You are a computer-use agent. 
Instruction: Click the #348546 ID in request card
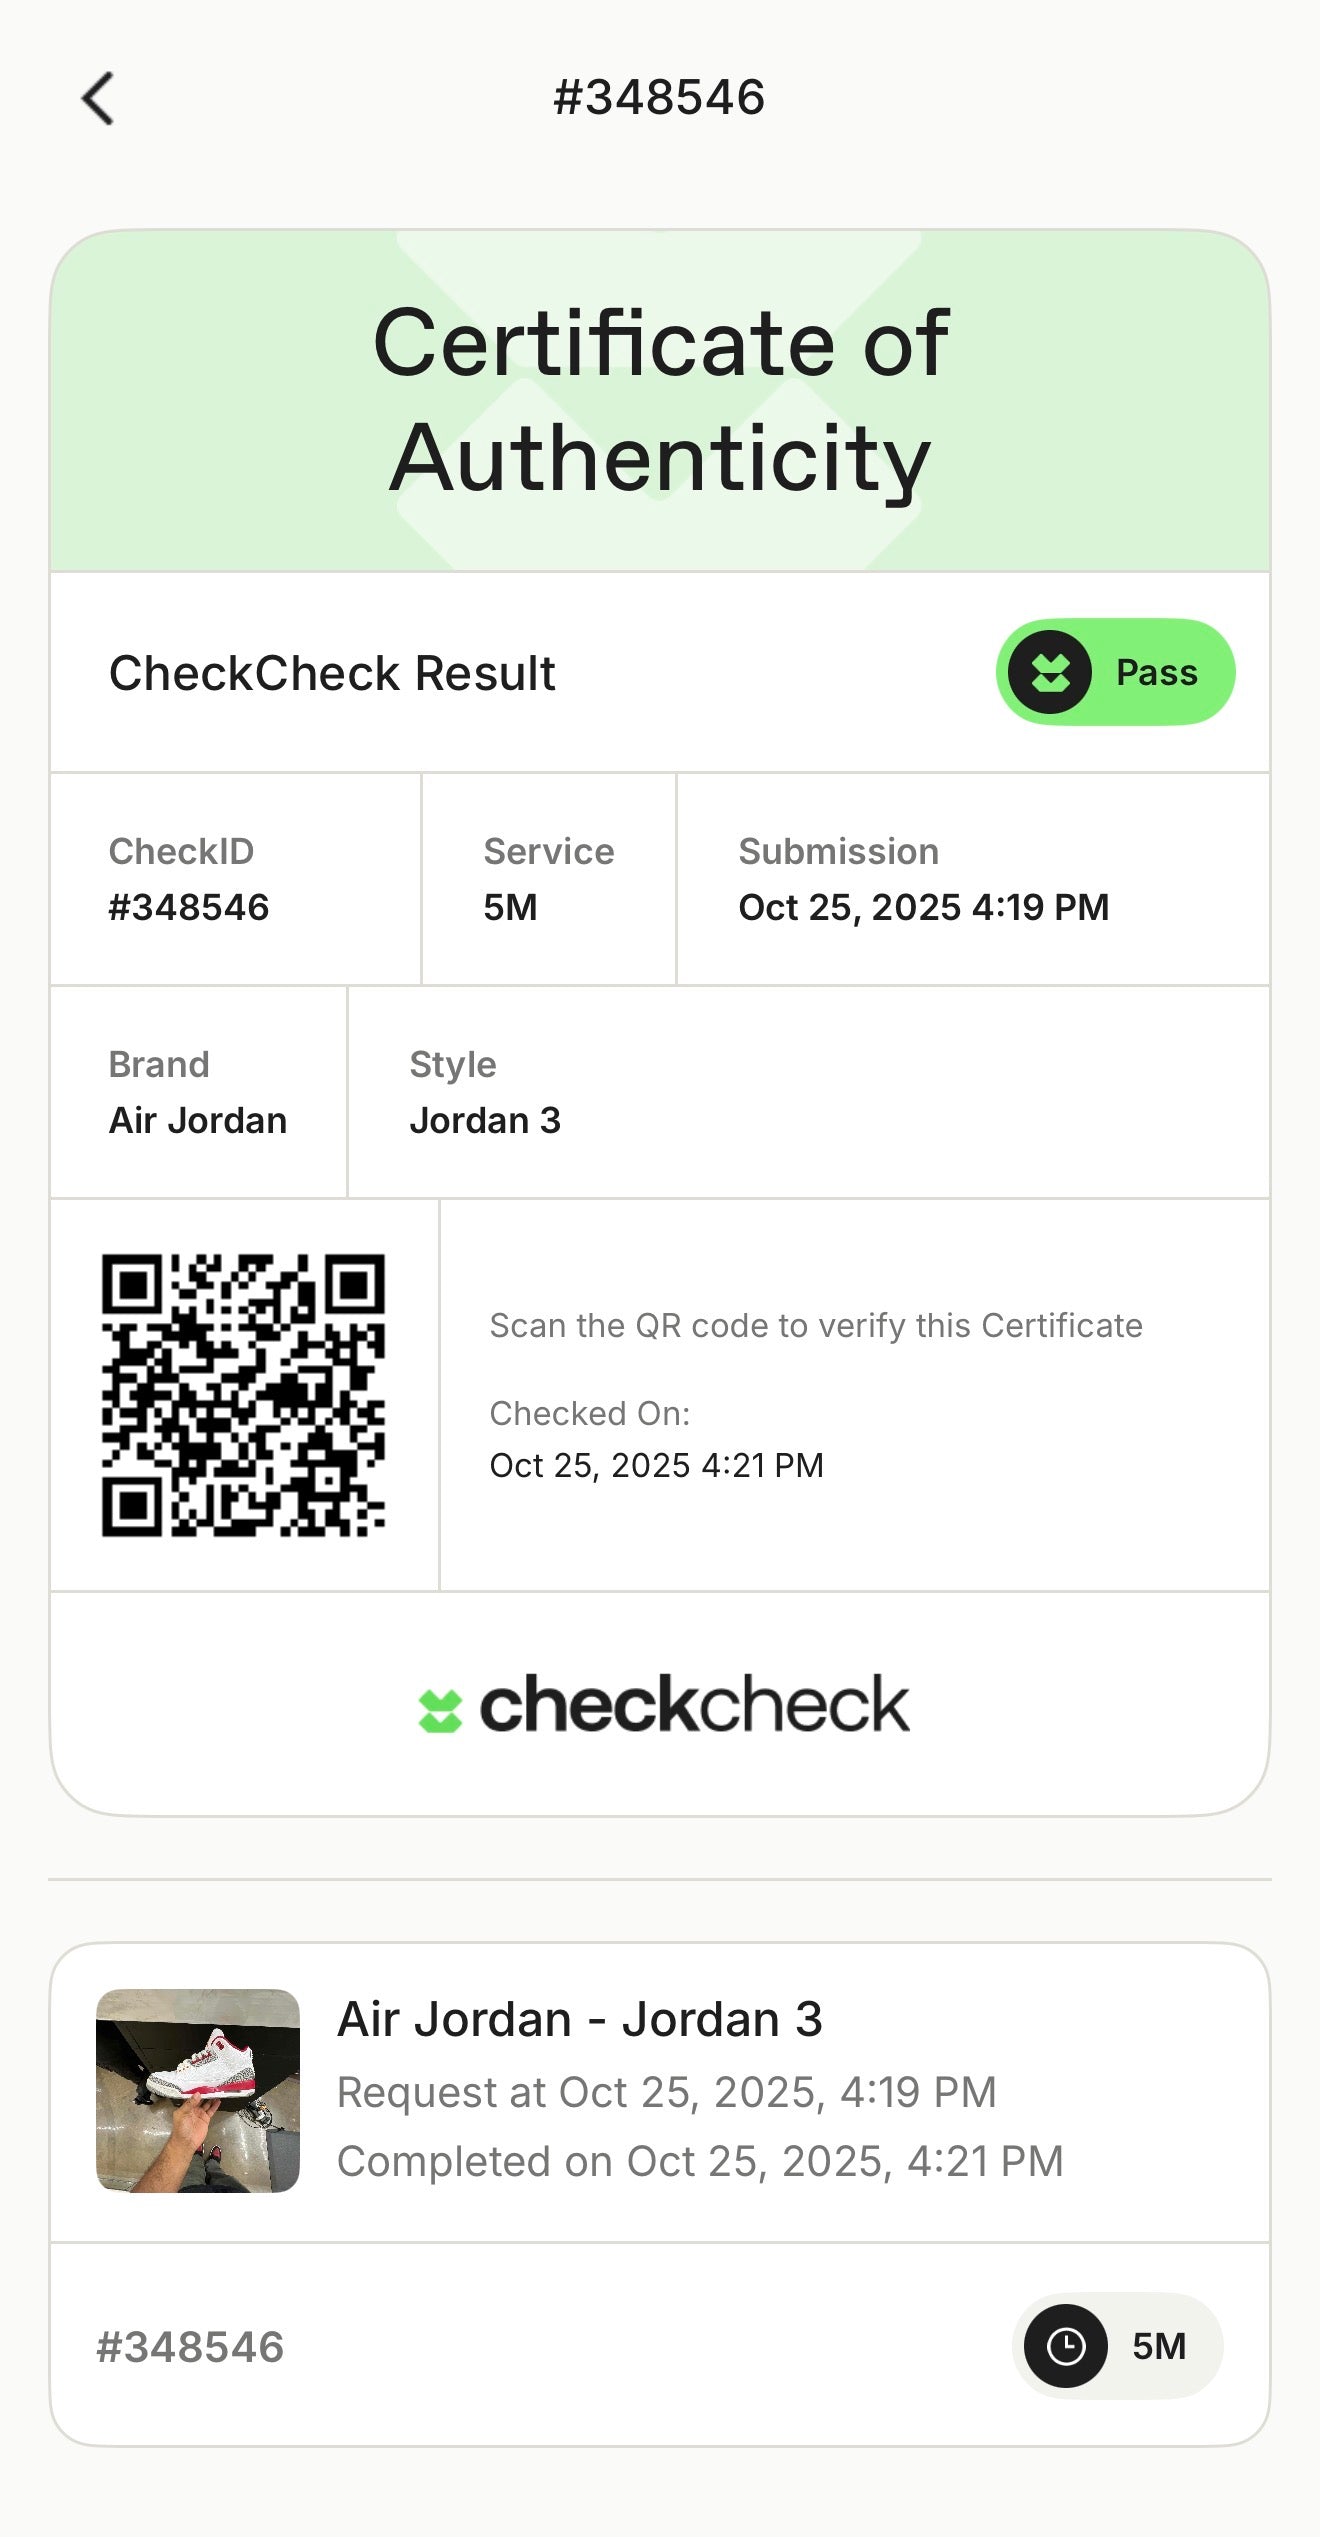coord(190,2347)
